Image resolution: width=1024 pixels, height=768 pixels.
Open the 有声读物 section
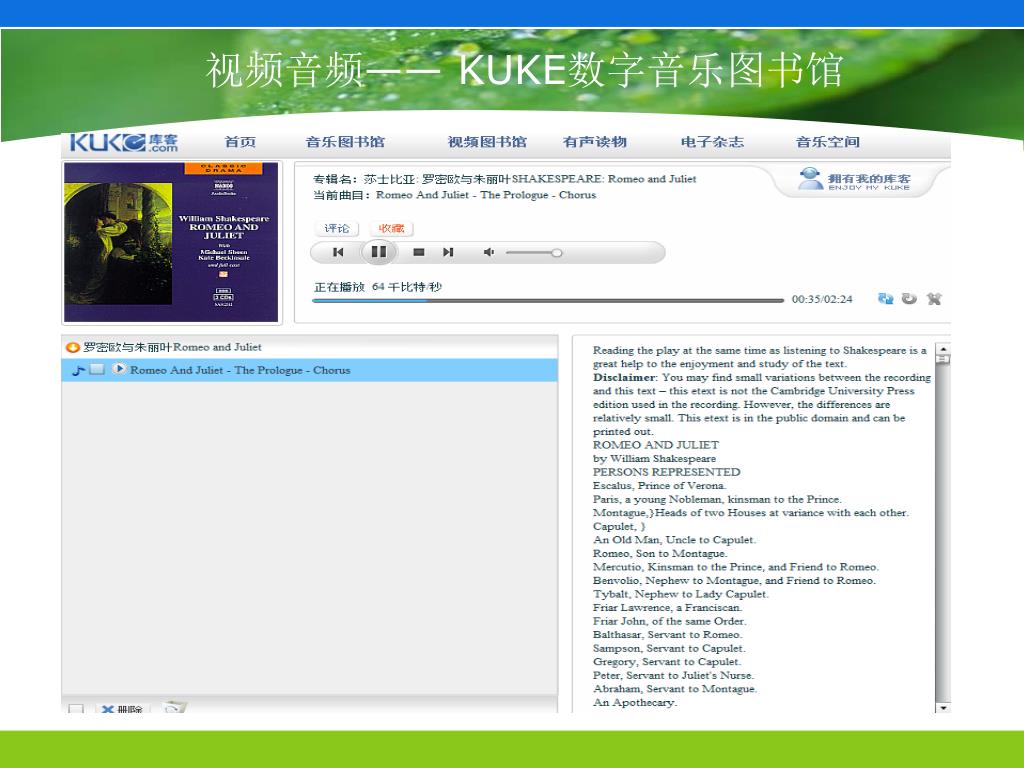pos(594,142)
